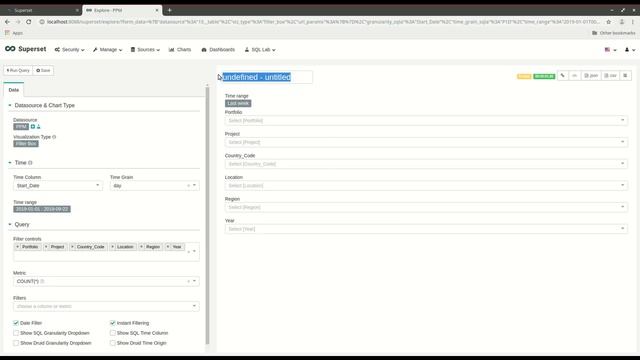640x360 pixels.
Task: Export the chart as .json
Action: [591, 76]
